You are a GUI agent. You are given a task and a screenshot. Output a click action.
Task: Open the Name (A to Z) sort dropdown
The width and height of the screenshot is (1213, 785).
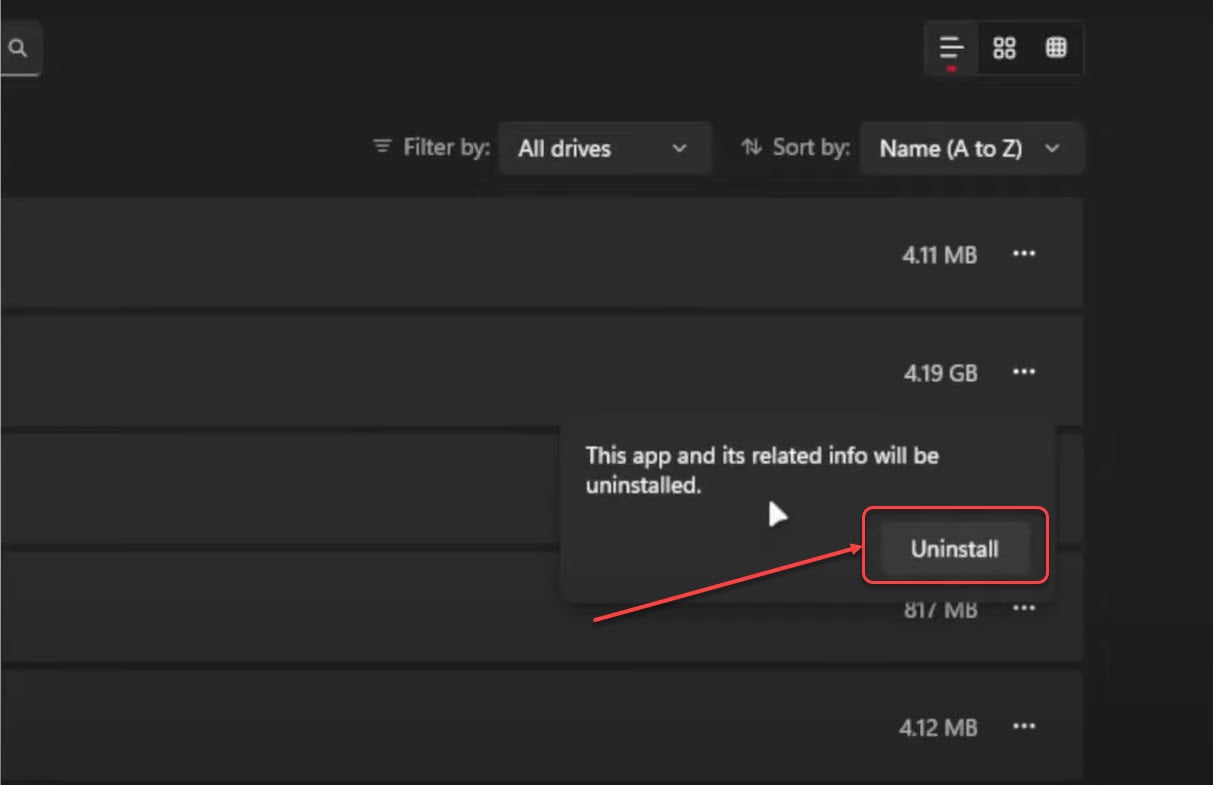pyautogui.click(x=971, y=148)
